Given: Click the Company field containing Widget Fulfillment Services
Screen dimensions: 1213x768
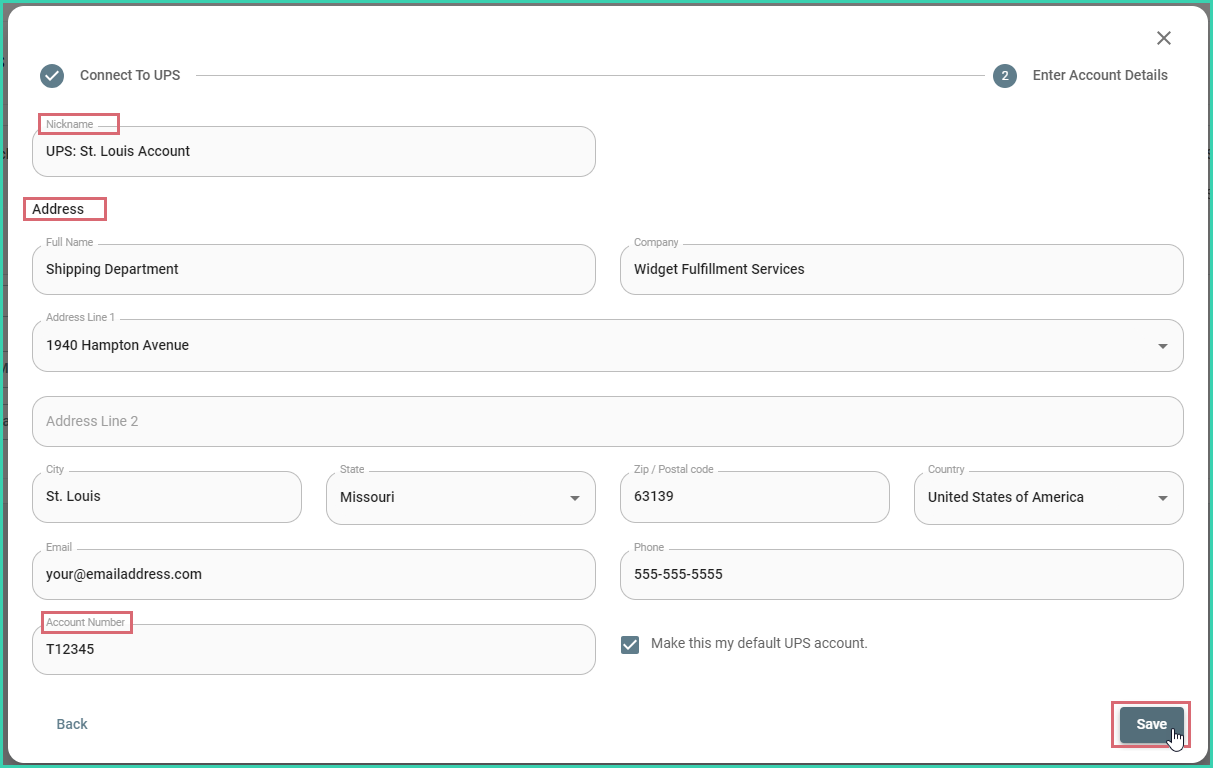Looking at the screenshot, I should pos(900,269).
